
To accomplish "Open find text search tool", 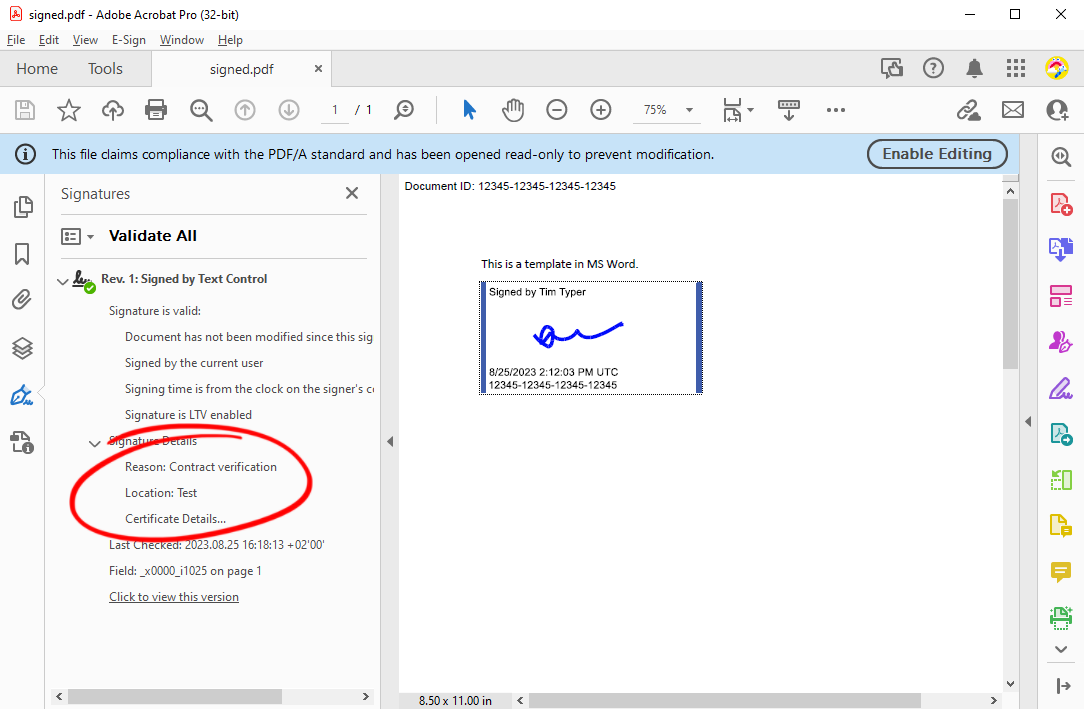I will pyautogui.click(x=201, y=110).
